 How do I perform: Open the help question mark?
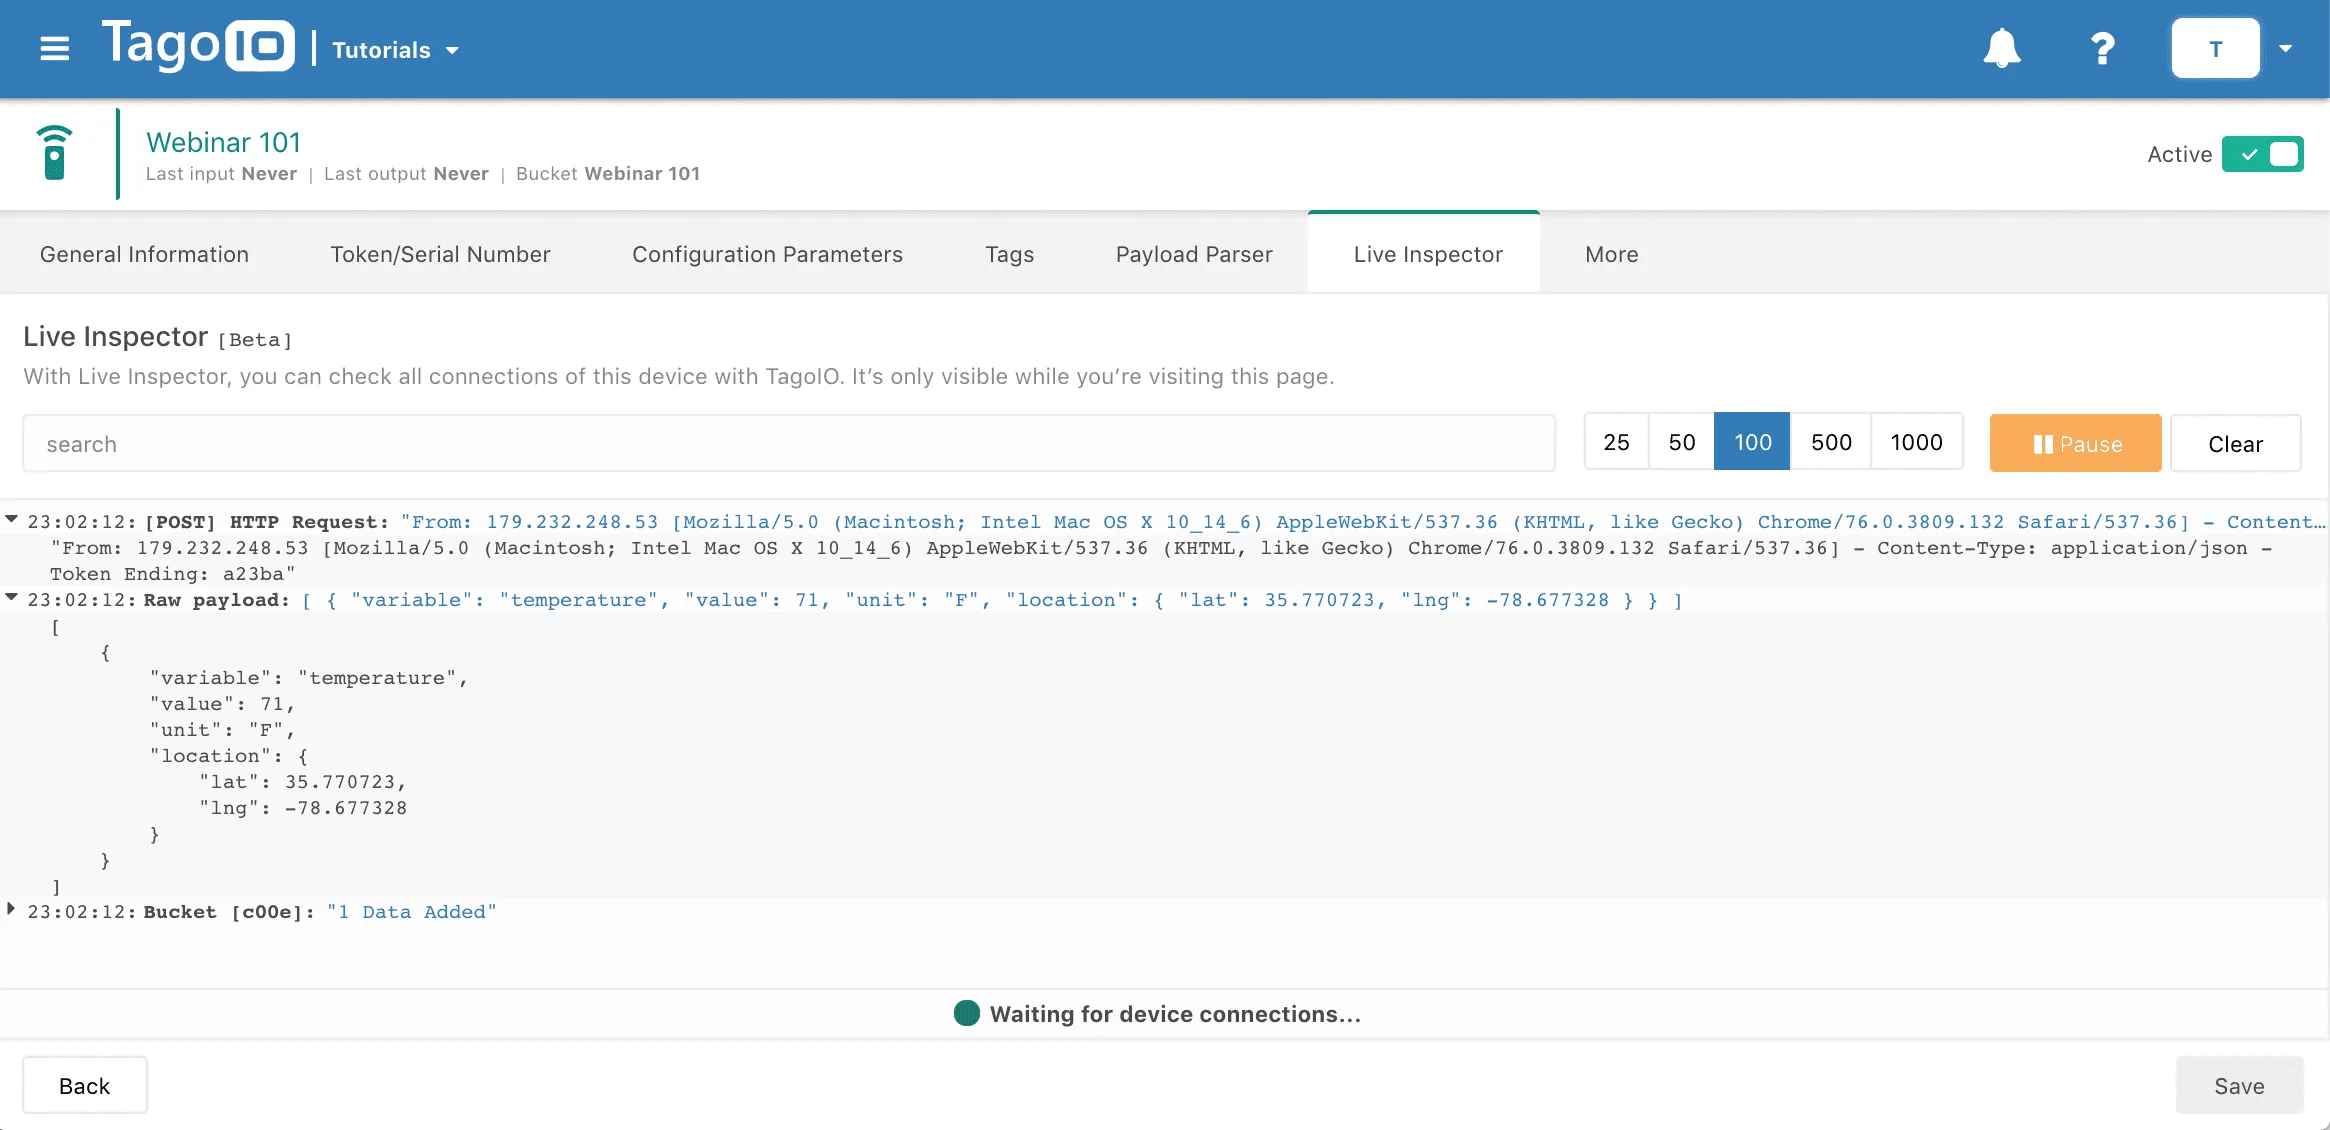[x=2103, y=47]
